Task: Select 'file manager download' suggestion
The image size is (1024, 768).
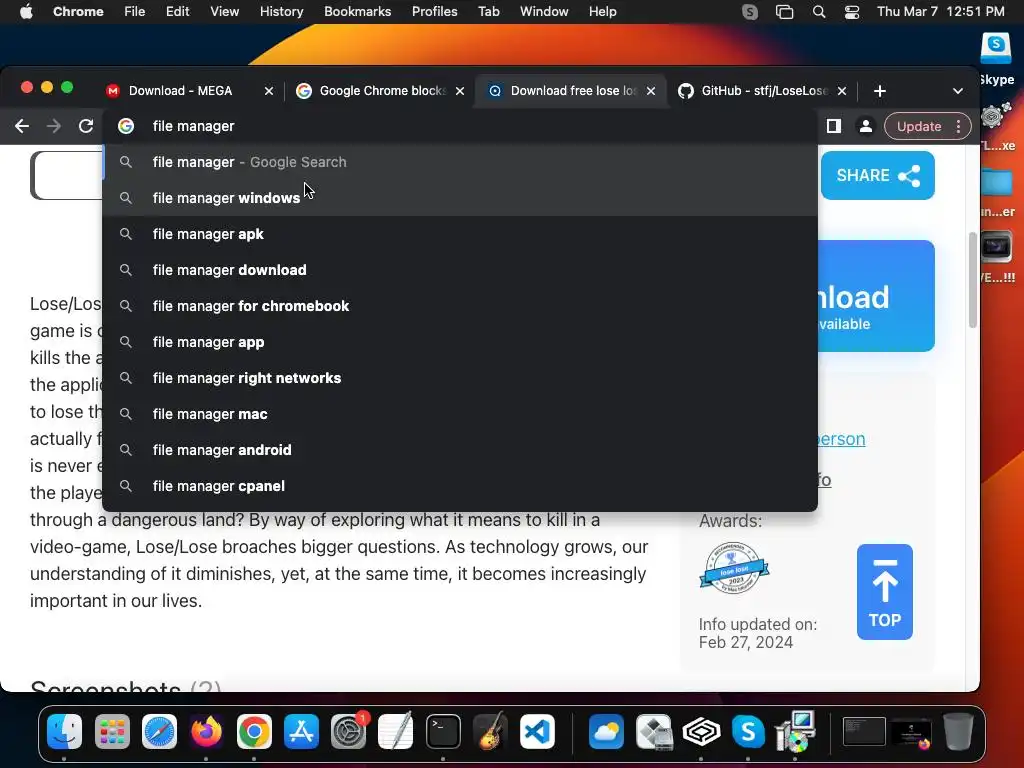Action: (460, 270)
